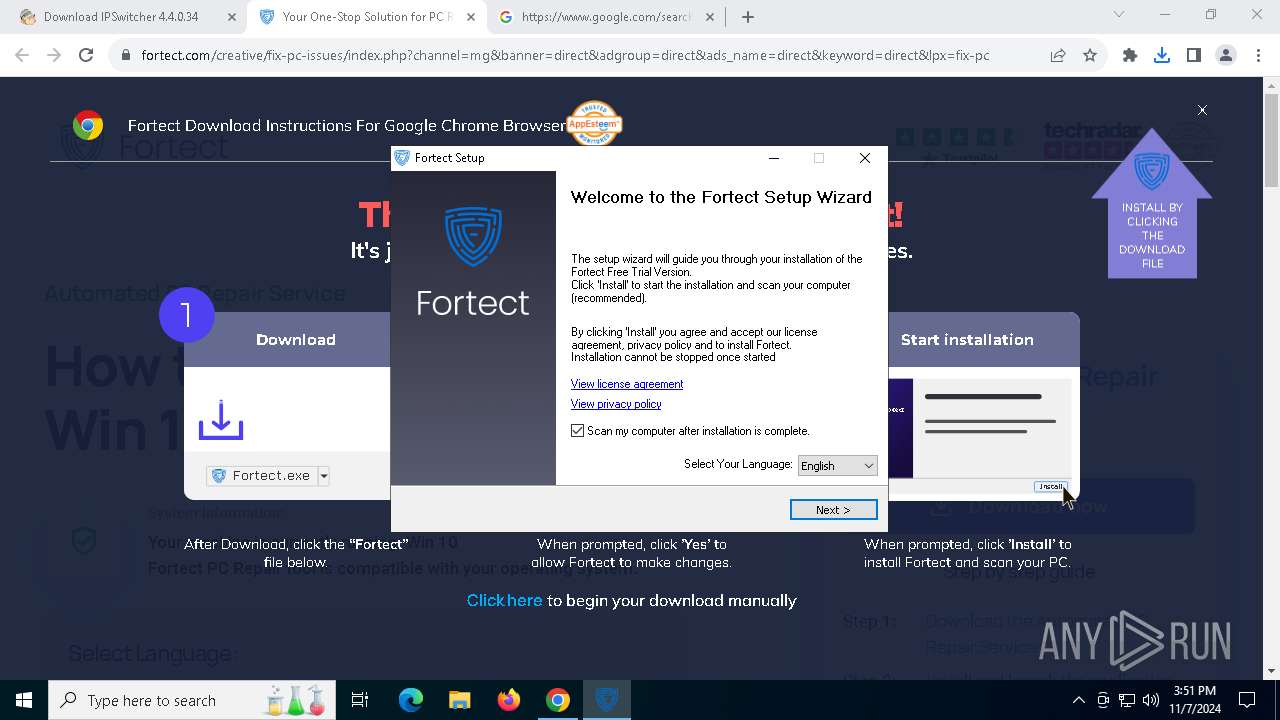Open Task View on taskbar

coord(360,700)
